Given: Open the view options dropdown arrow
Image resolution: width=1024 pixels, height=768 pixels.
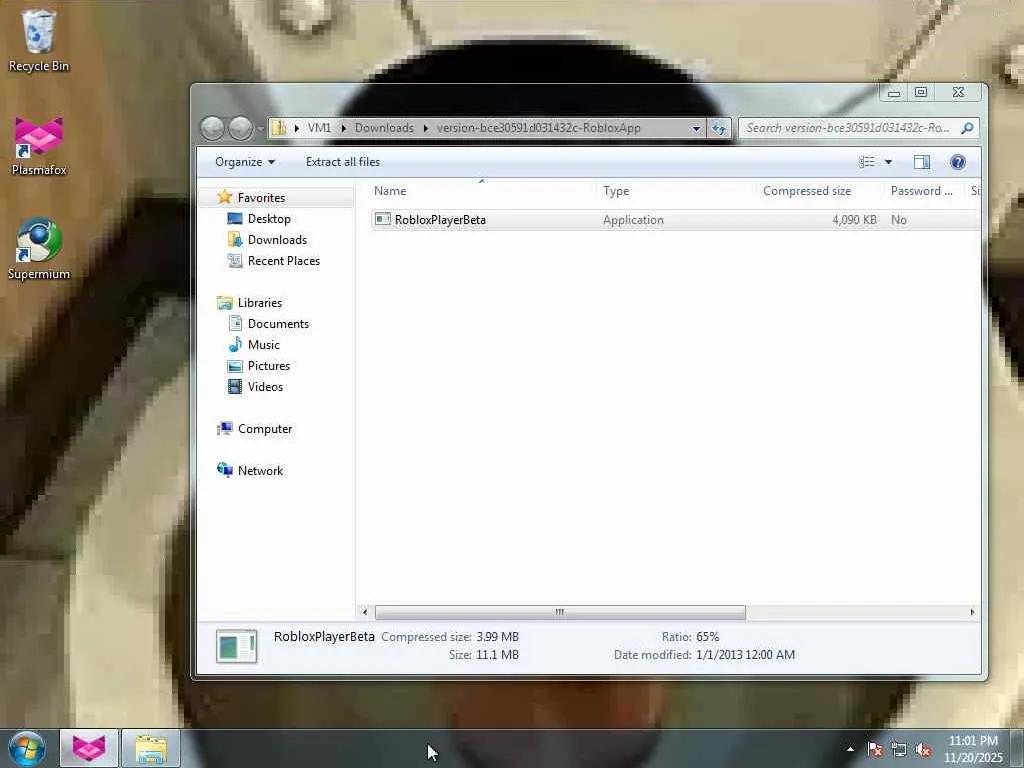Looking at the screenshot, I should pyautogui.click(x=888, y=162).
